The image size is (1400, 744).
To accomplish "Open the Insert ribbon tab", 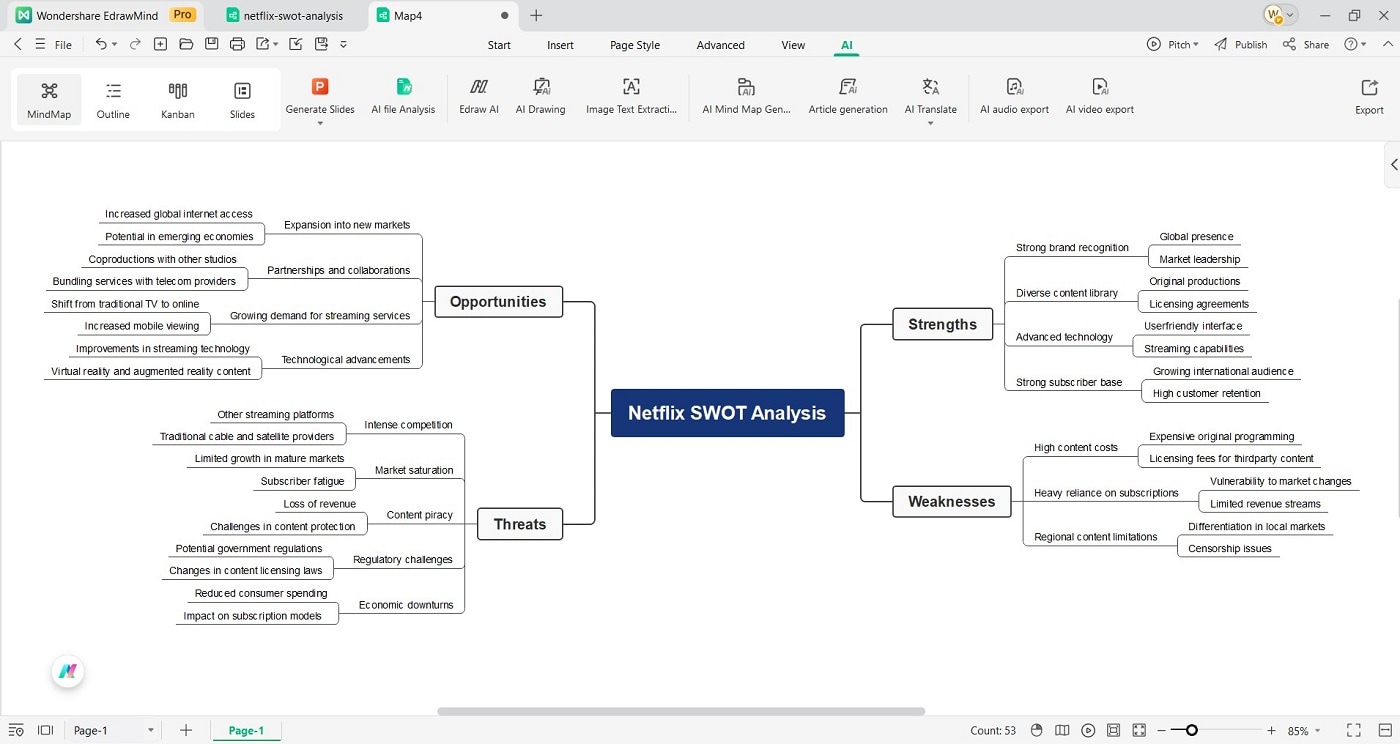I will click(x=560, y=45).
